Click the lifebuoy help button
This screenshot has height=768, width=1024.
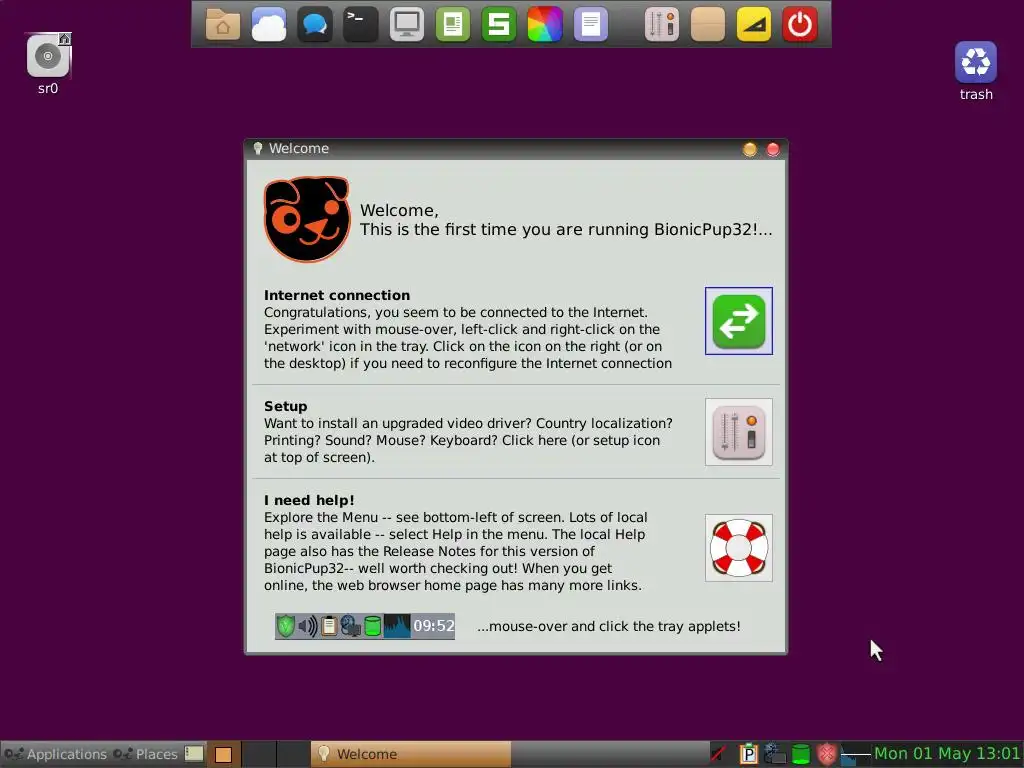739,548
